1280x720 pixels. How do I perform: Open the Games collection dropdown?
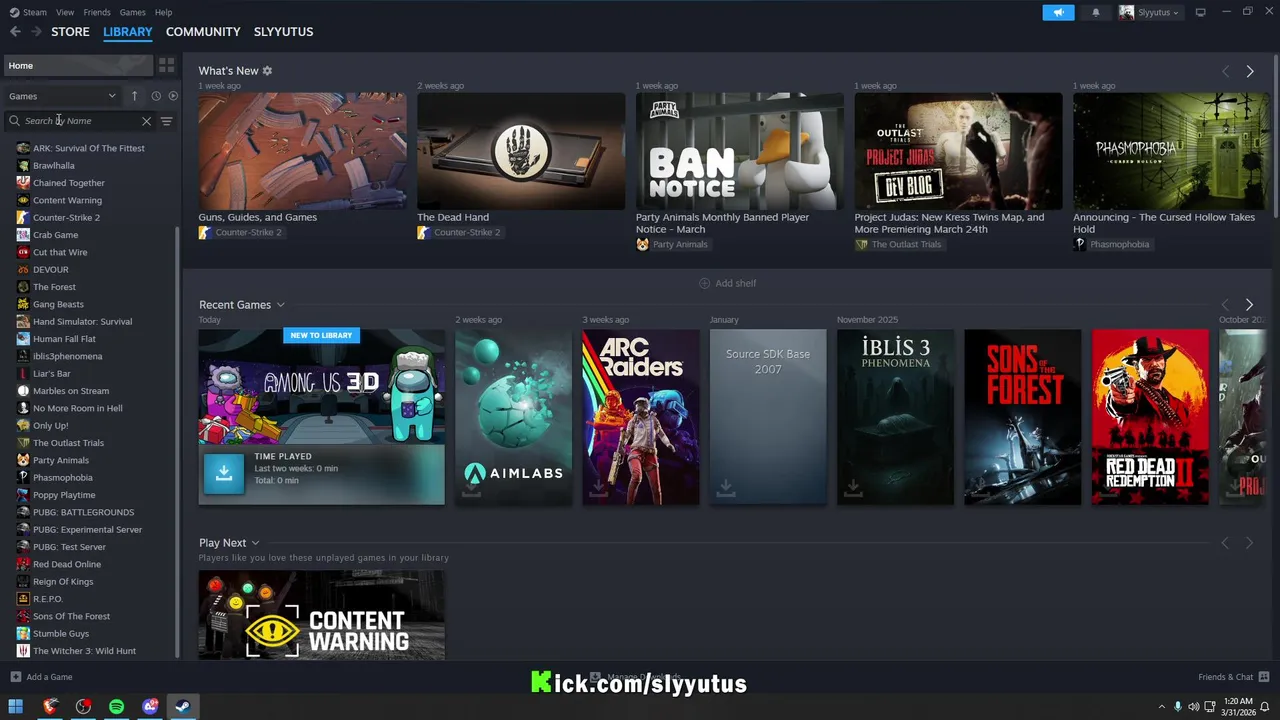tap(63, 96)
